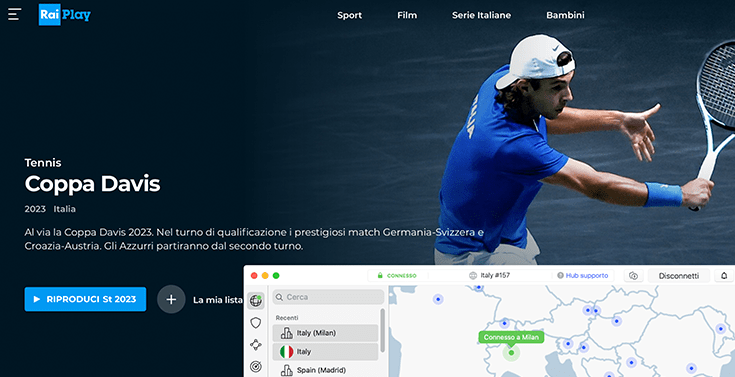Add Coppa Davis with the plus icon
Image resolution: width=735 pixels, height=377 pixels.
[171, 299]
